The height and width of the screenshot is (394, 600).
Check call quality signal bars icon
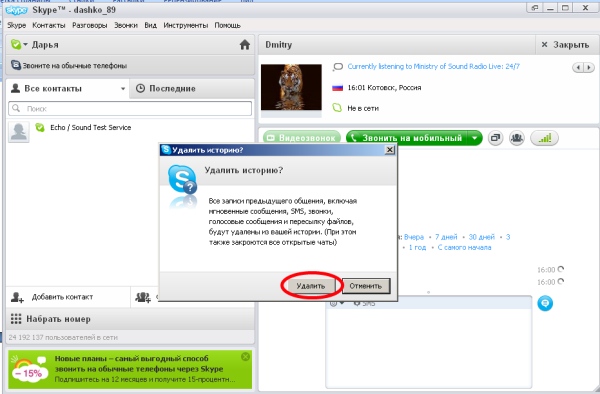(x=545, y=138)
